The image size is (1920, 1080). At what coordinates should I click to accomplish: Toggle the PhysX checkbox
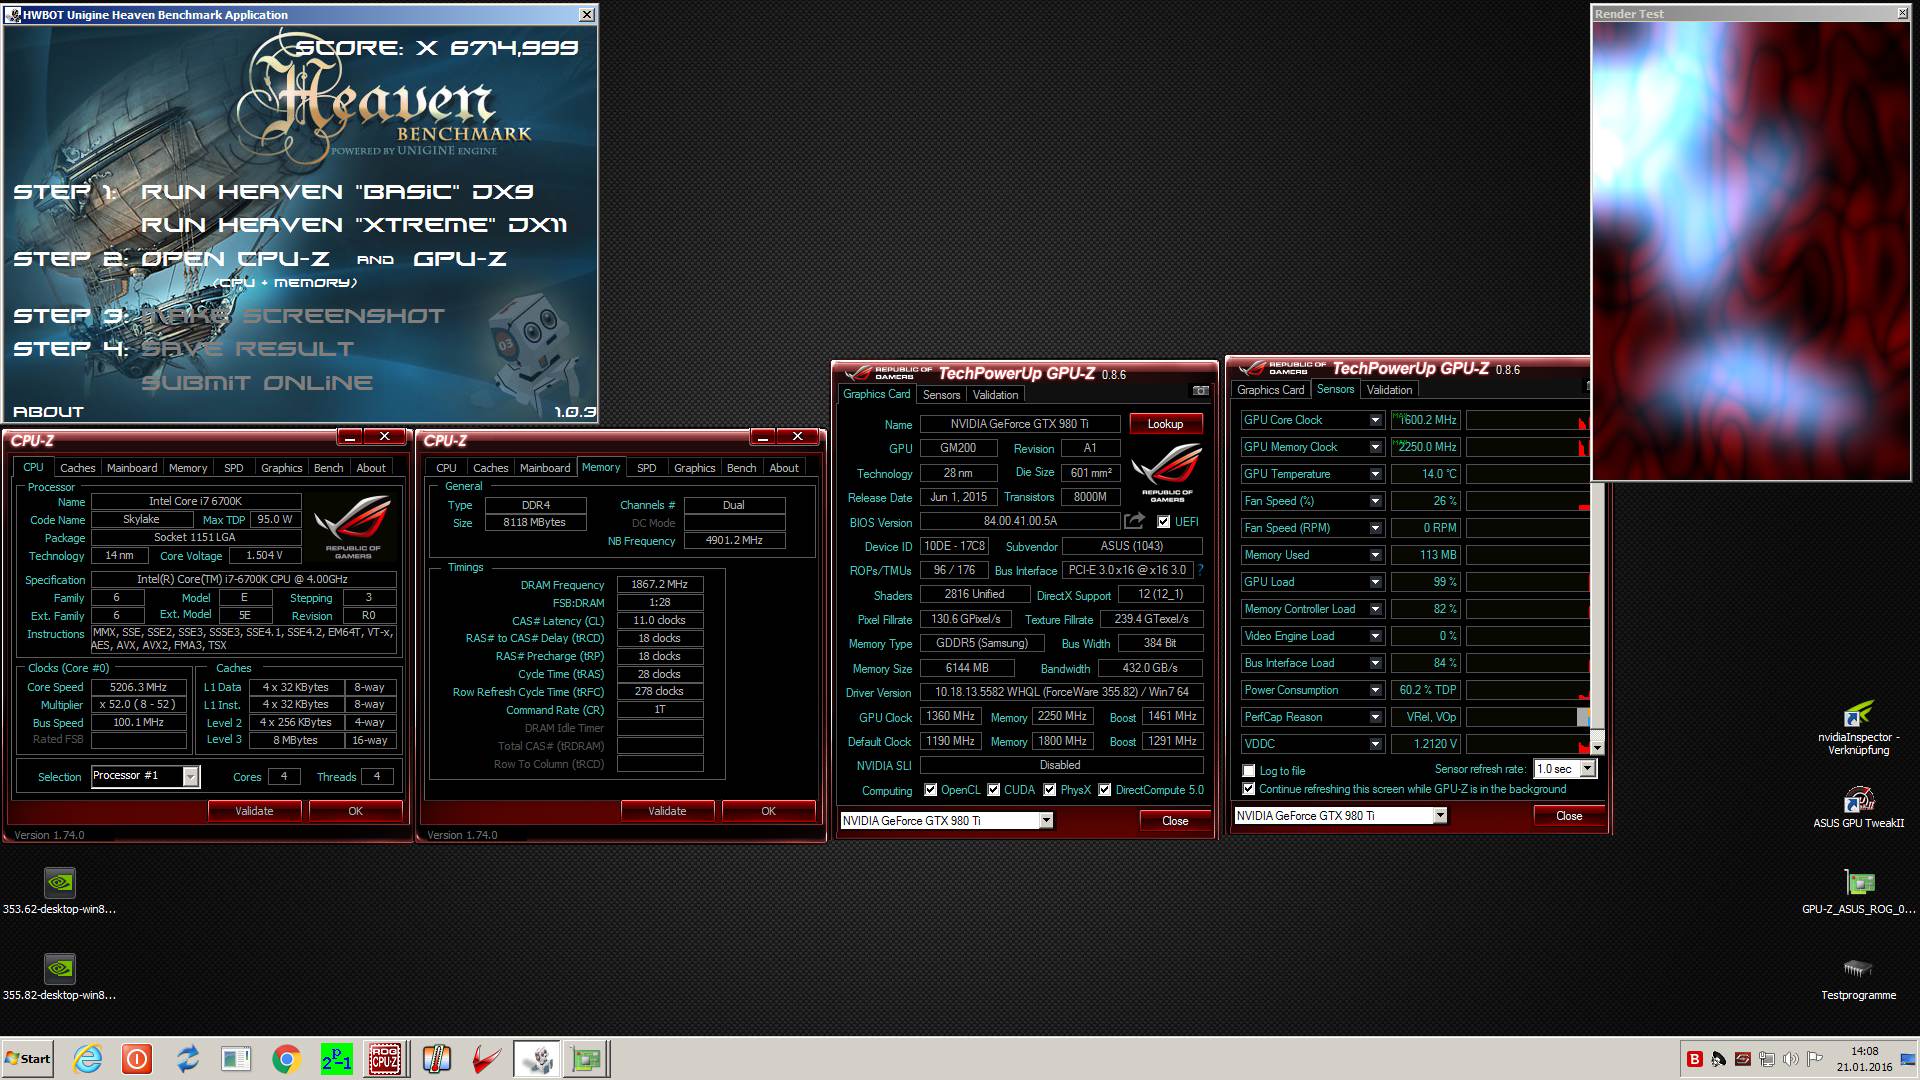[x=1050, y=790]
